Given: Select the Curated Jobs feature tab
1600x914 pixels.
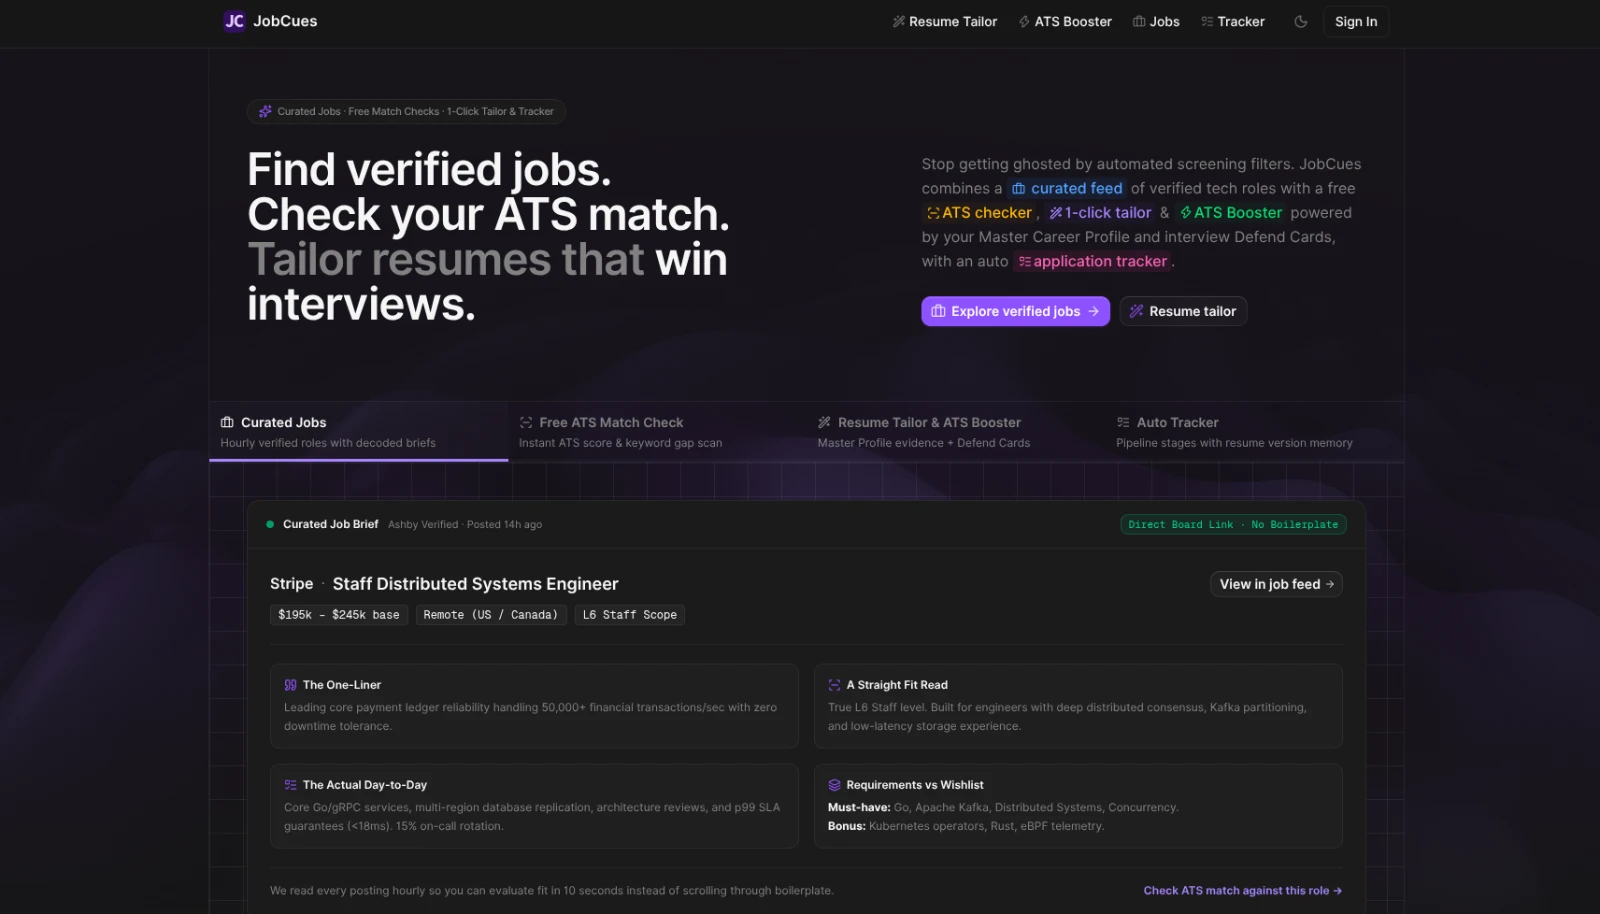Looking at the screenshot, I should coord(358,432).
